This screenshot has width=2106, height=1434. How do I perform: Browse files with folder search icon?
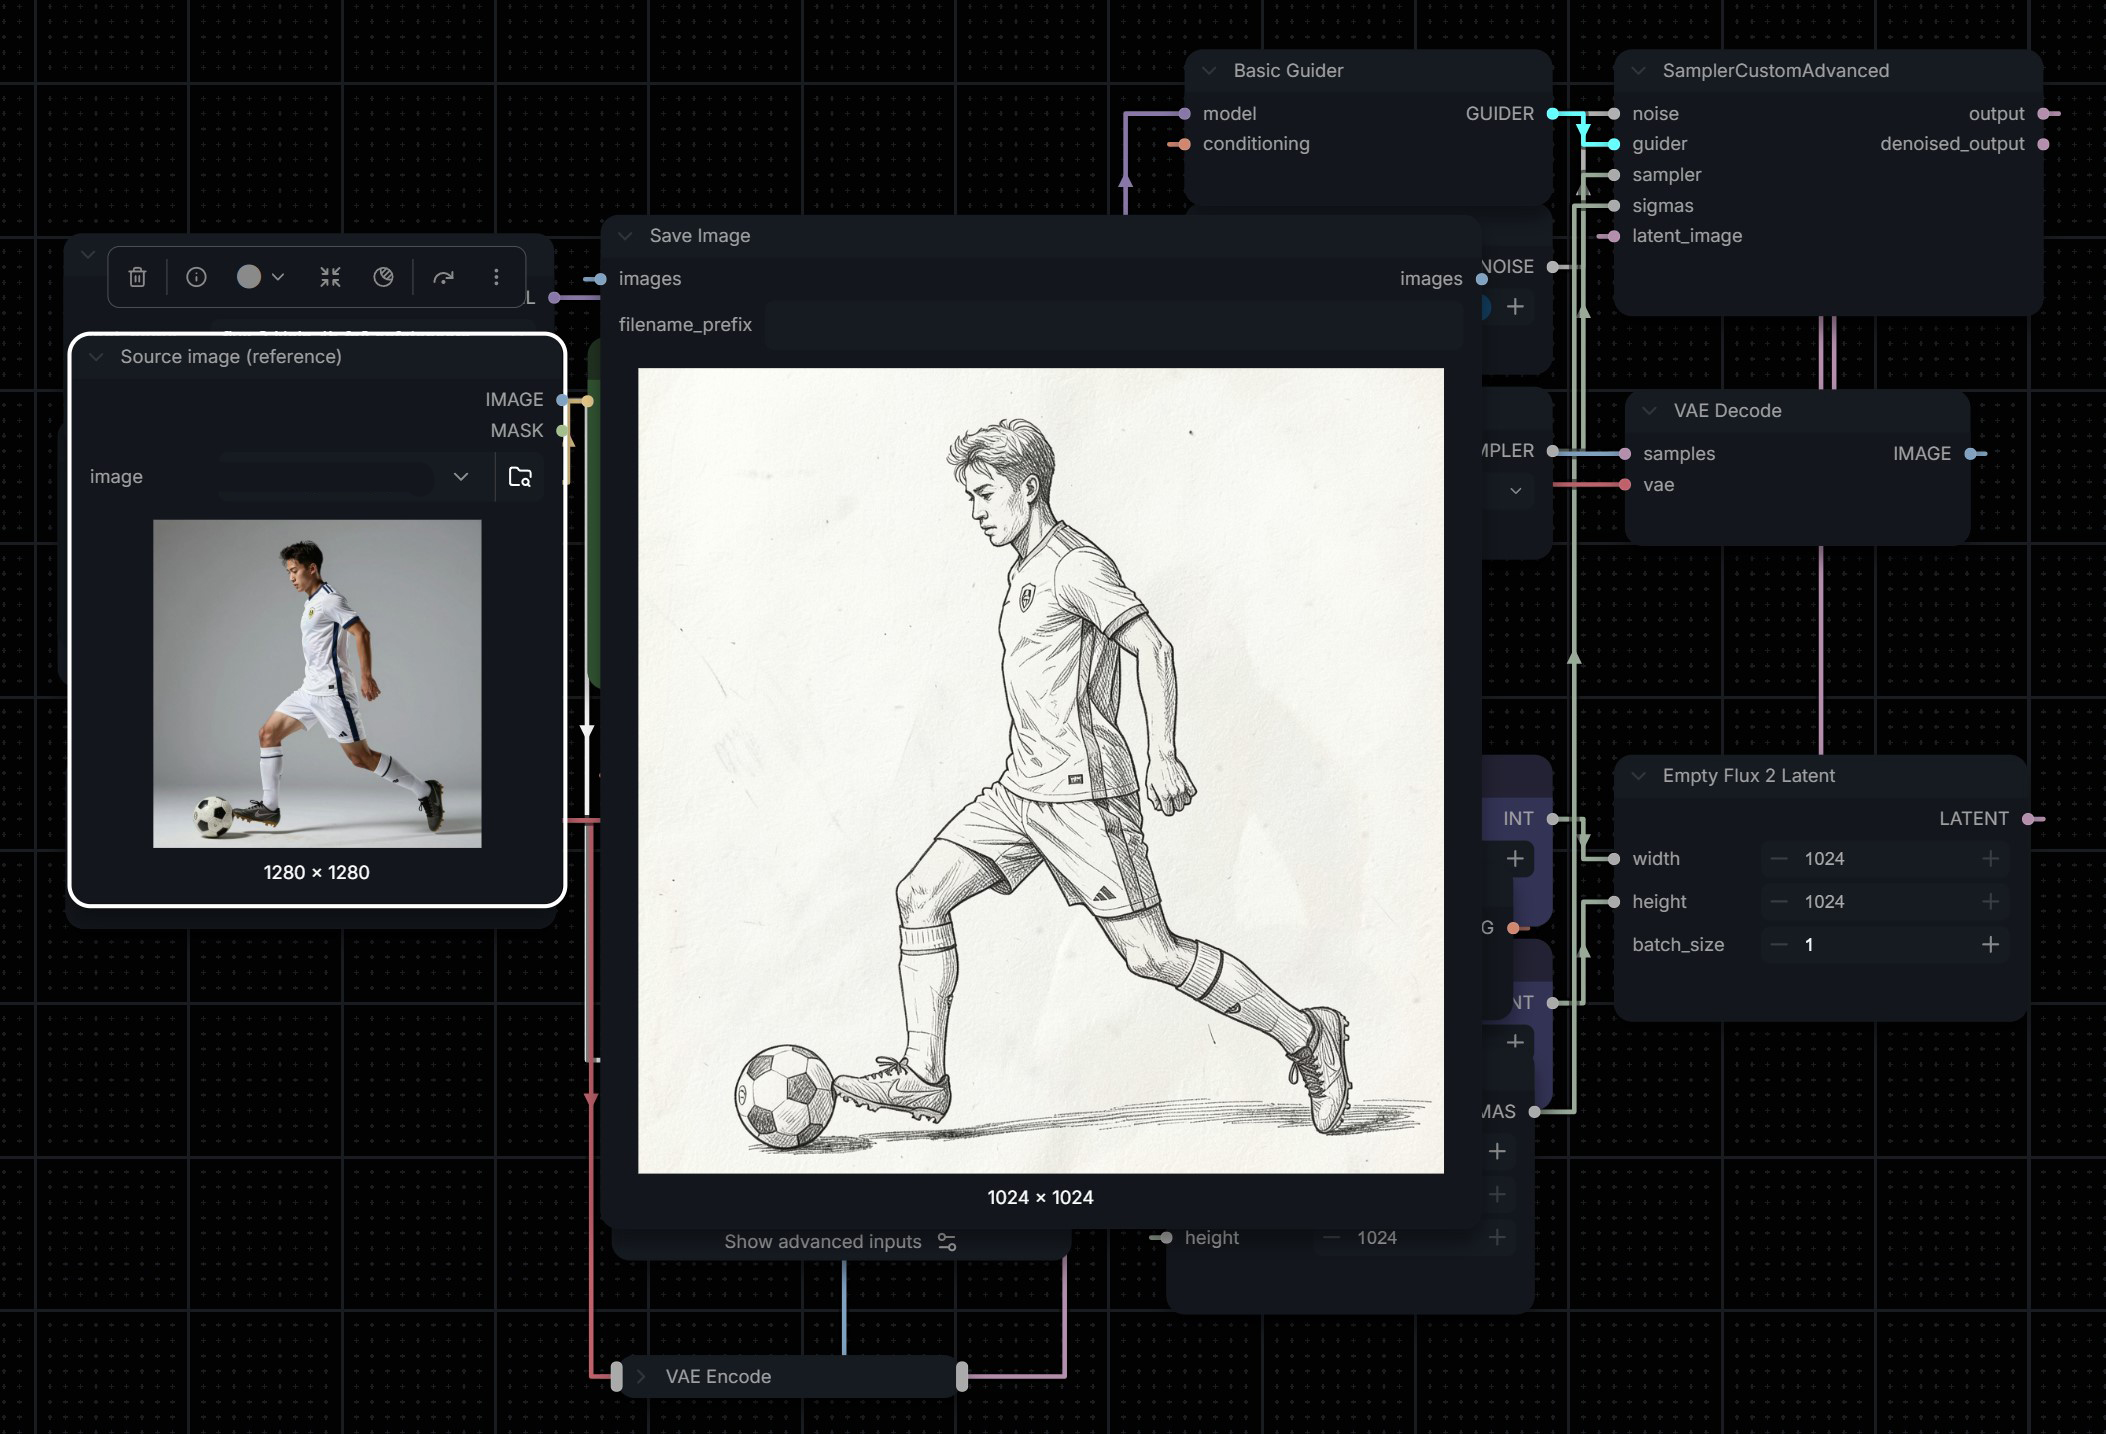(x=520, y=477)
